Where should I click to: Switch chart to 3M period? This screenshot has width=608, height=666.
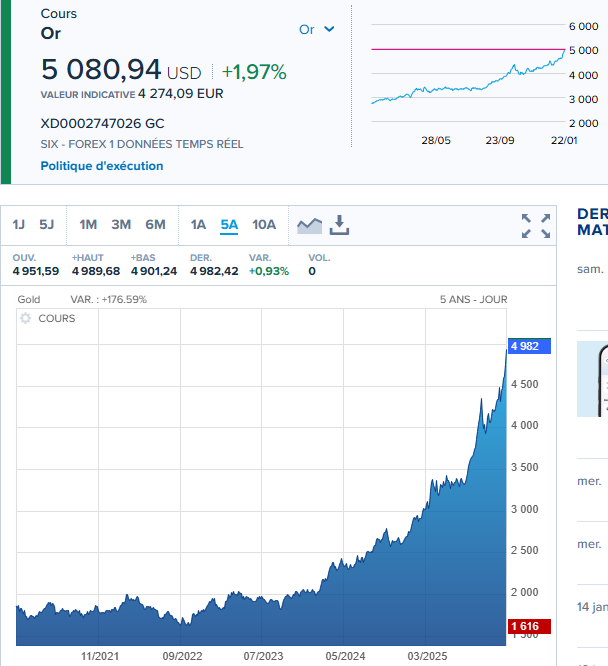pos(121,225)
